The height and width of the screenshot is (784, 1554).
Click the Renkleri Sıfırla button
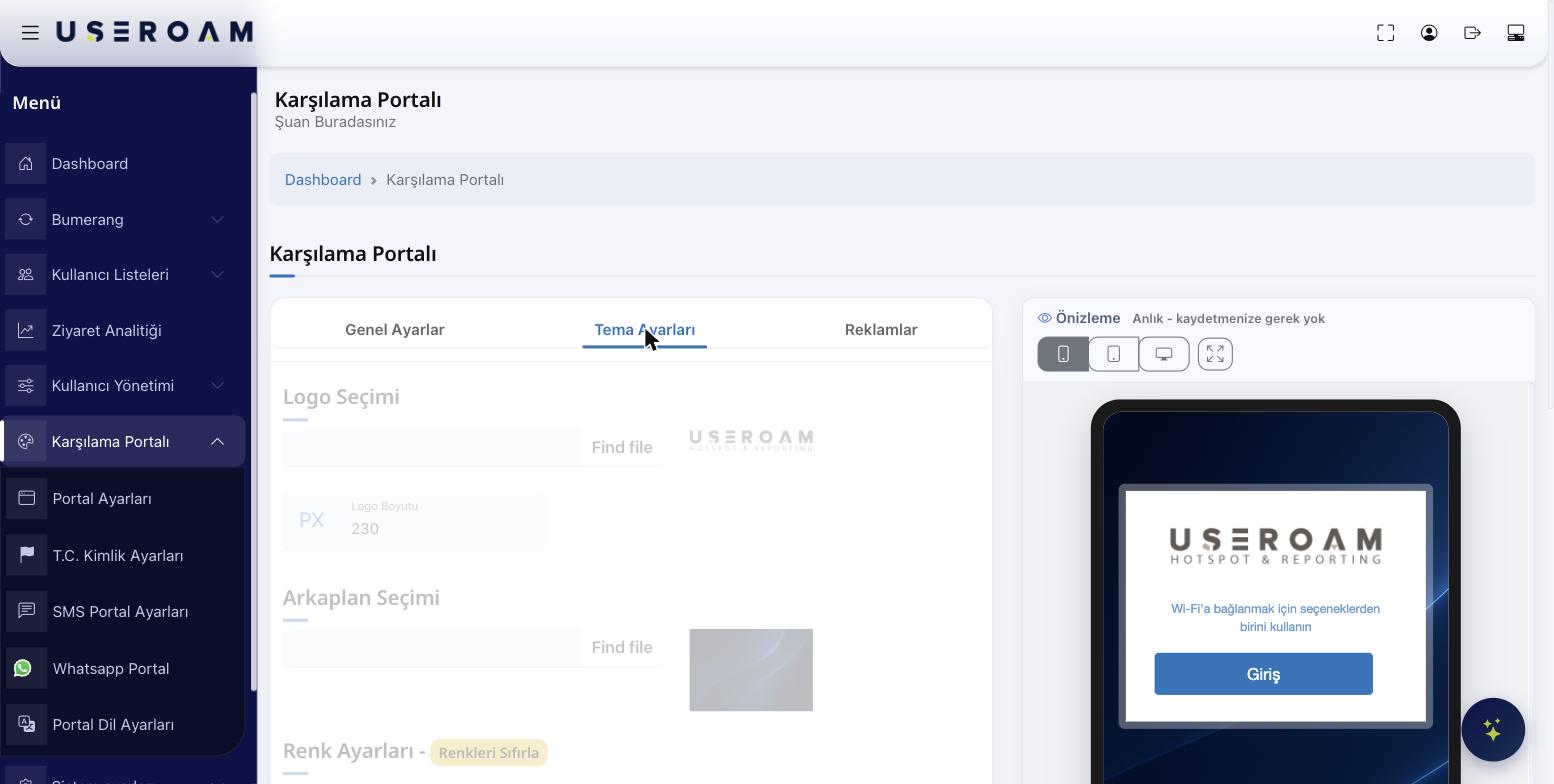tap(489, 752)
